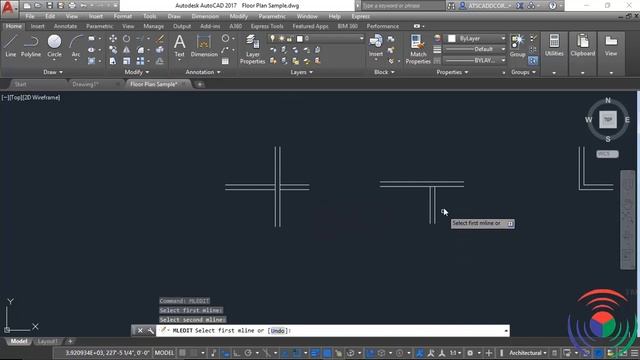Switch to the Drawing1 file tab
Viewport: 640px width, 360px height.
coord(85,84)
